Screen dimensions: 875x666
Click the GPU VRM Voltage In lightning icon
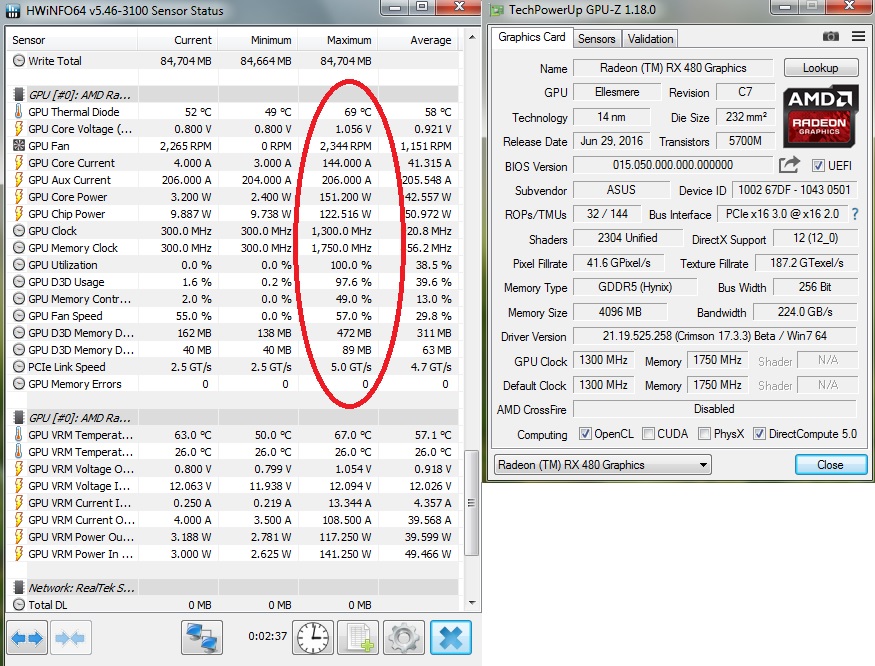(18, 486)
